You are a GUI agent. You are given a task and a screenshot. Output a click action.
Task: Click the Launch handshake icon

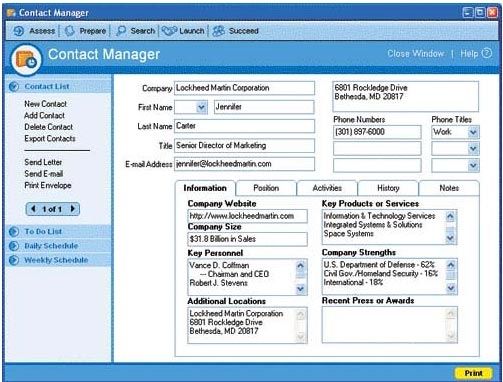(169, 31)
